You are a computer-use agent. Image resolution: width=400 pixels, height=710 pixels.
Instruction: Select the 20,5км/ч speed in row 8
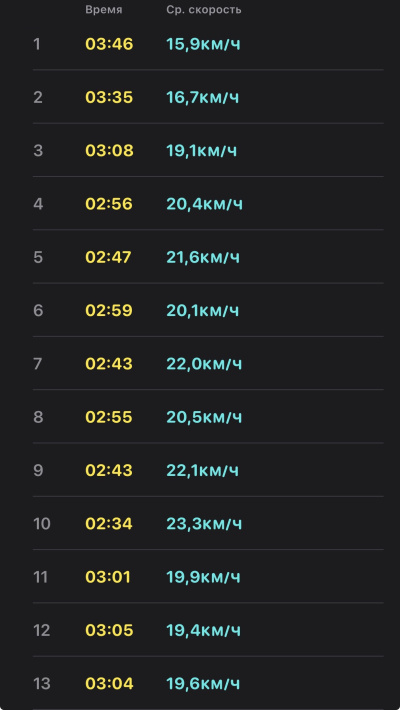pyautogui.click(x=204, y=417)
